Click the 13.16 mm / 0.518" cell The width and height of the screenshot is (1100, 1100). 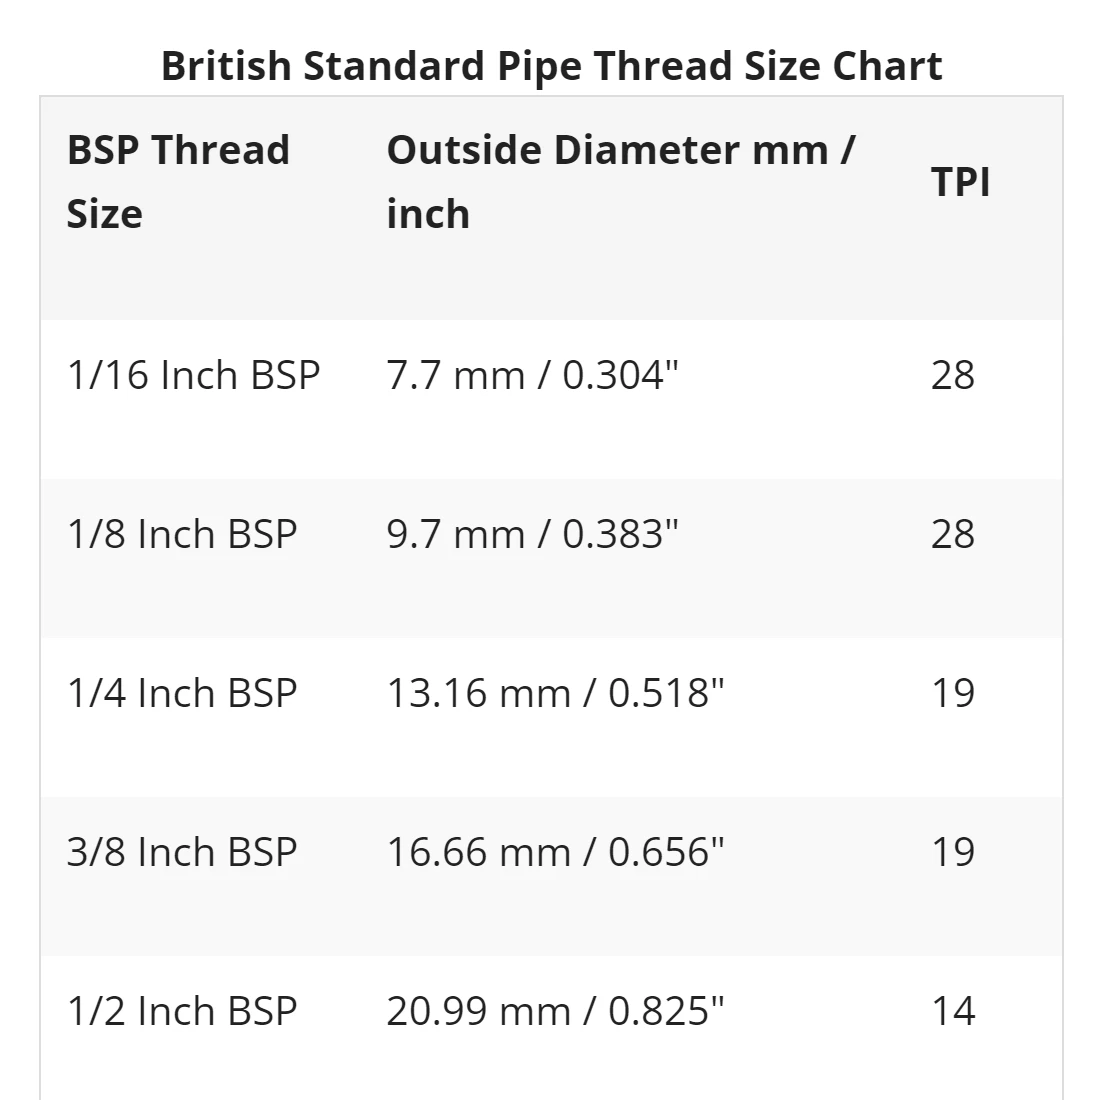[555, 693]
